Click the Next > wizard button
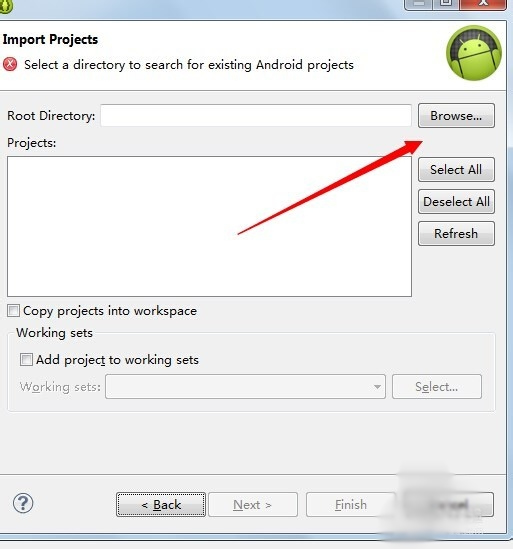Viewport: 513px width, 549px height. pyautogui.click(x=253, y=505)
